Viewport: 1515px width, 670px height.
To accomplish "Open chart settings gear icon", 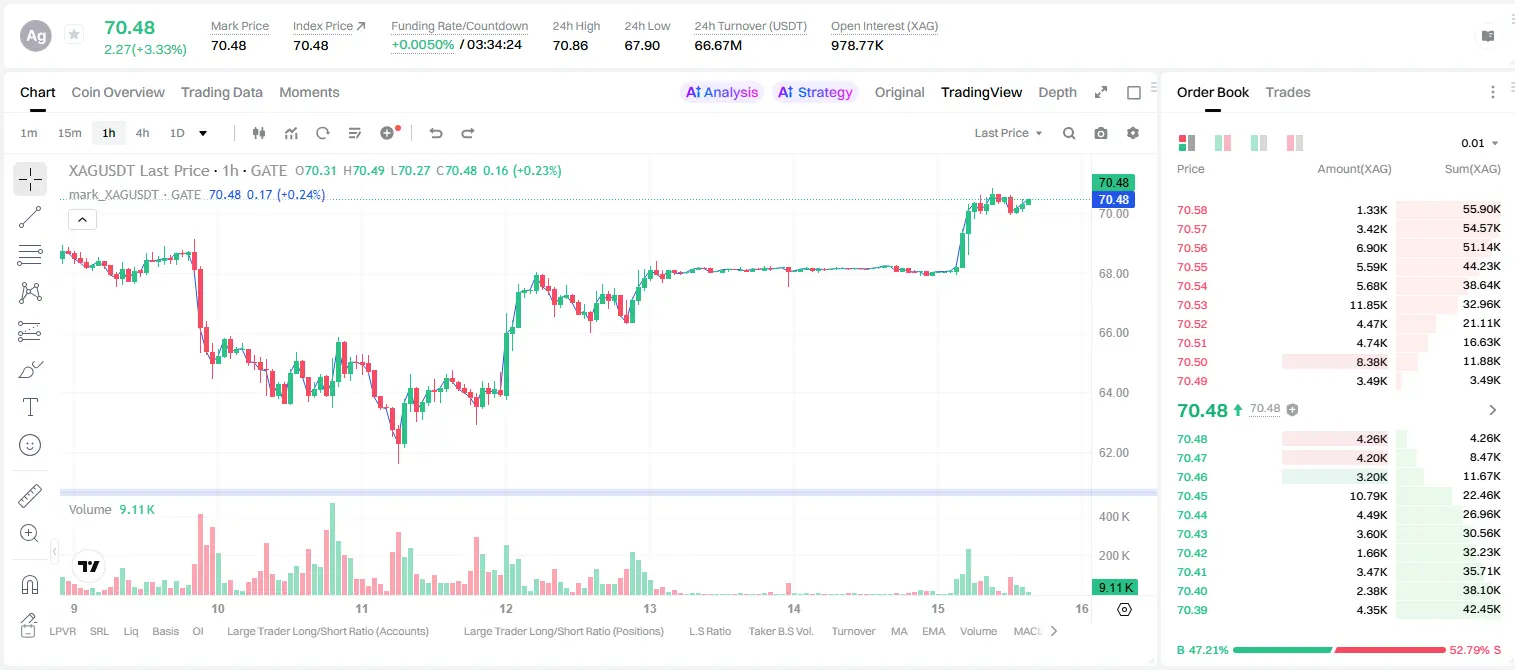I will [1133, 133].
